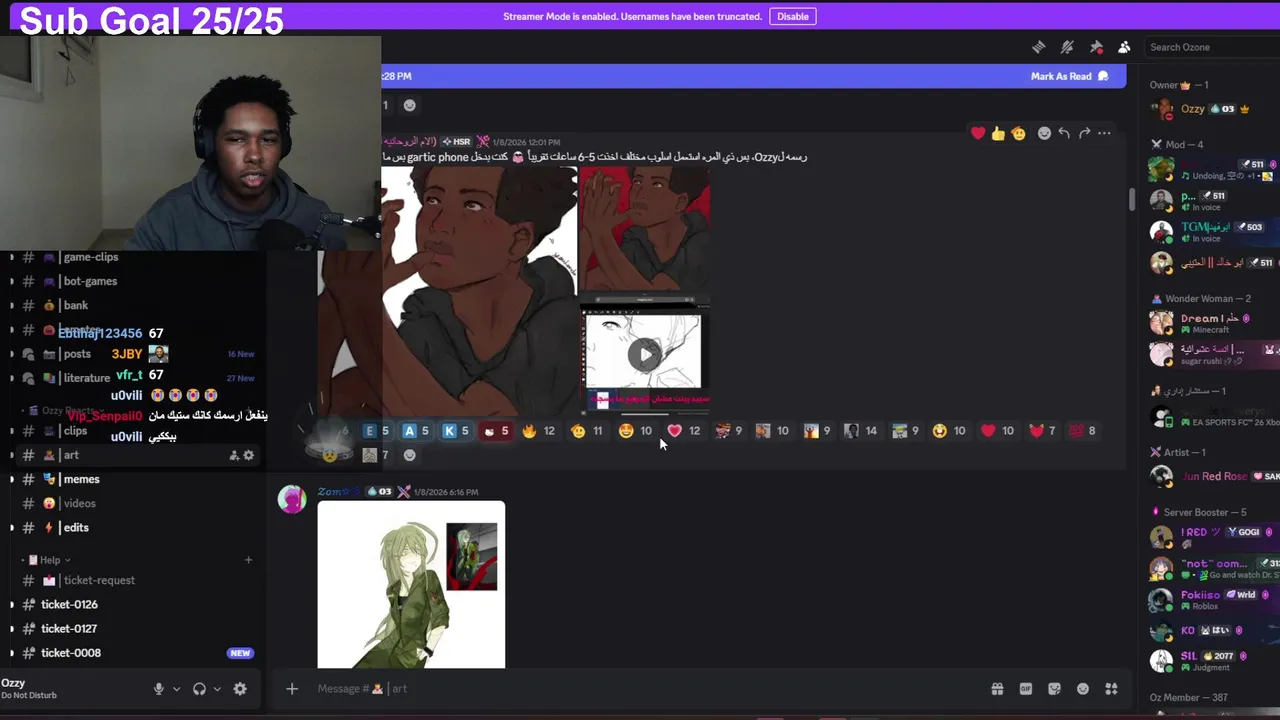Viewport: 1280px width, 720px height.
Task: Toggle the letter E reaction with 5
Action: 376,431
